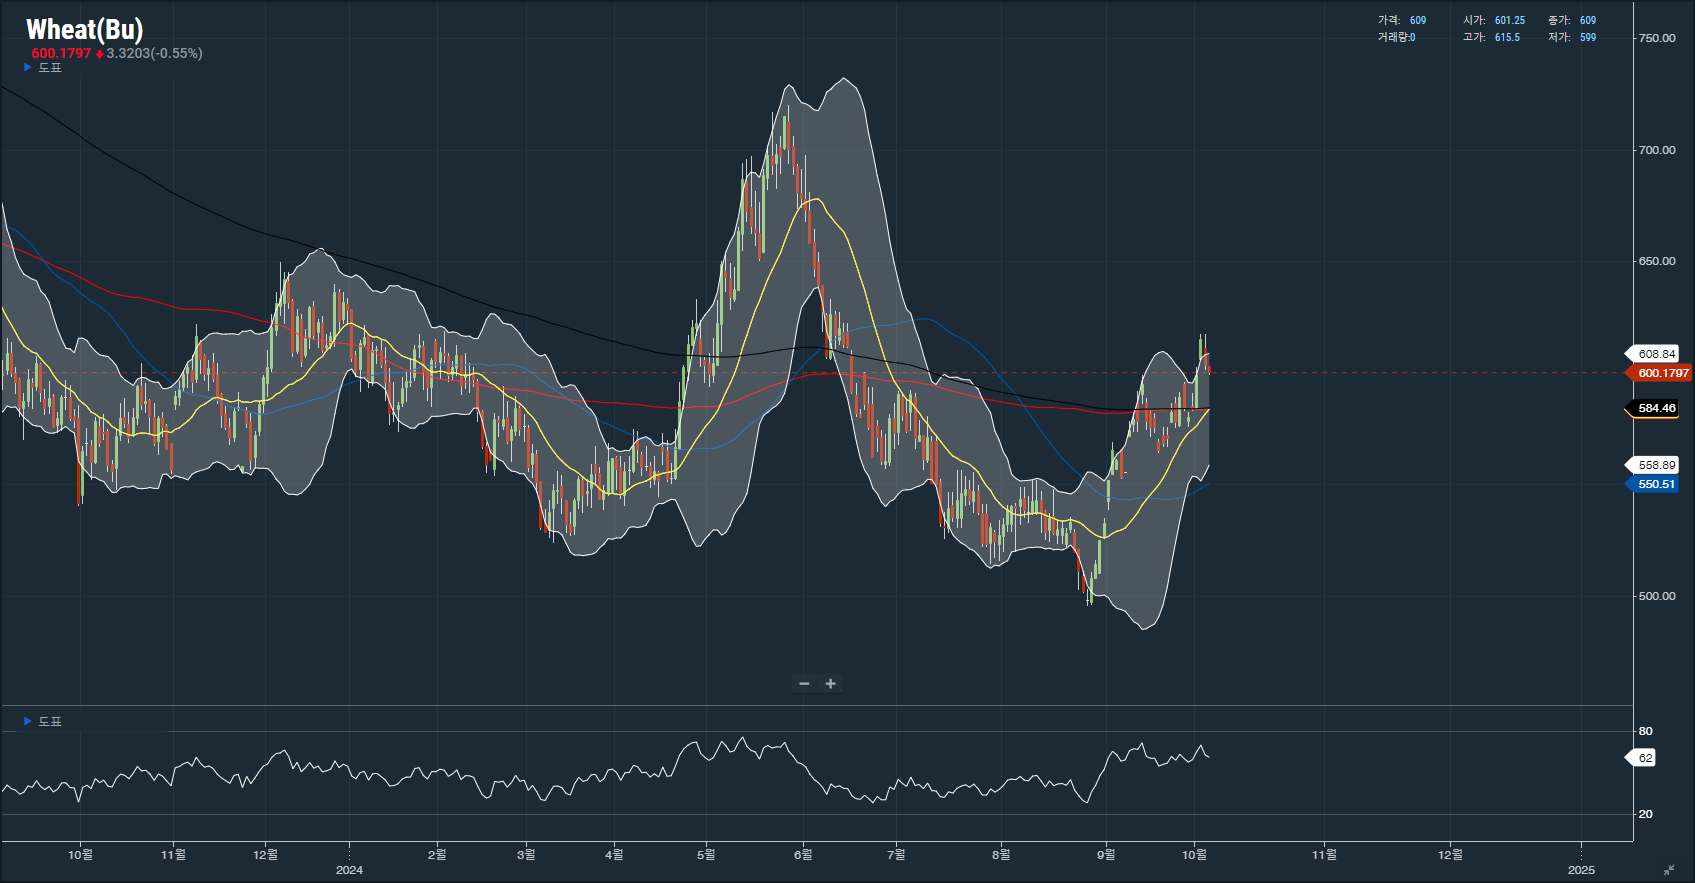The width and height of the screenshot is (1695, 883).
Task: Click the 558.89 lower band price tag
Action: tap(1656, 465)
